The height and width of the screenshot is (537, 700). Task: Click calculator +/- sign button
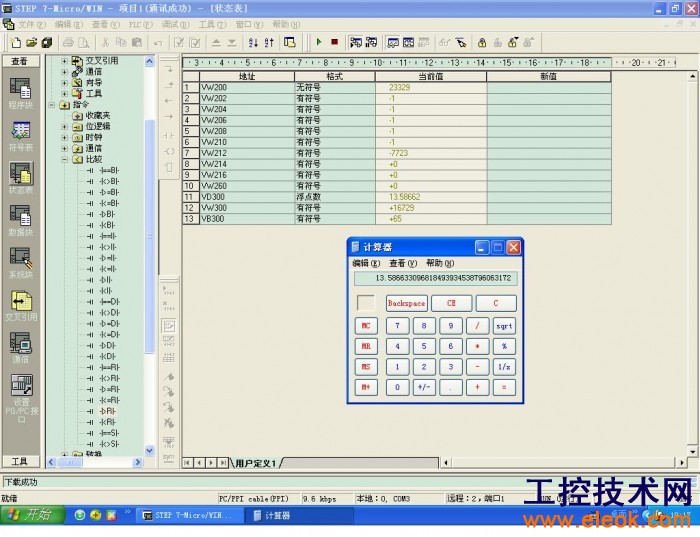424,387
